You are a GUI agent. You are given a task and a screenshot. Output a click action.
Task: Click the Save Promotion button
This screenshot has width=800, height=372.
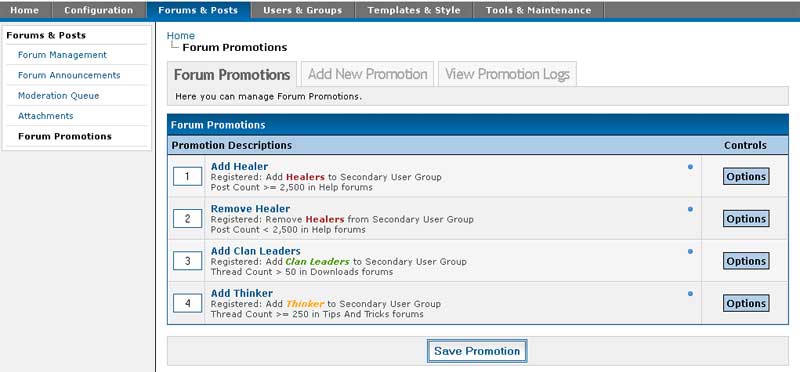477,351
